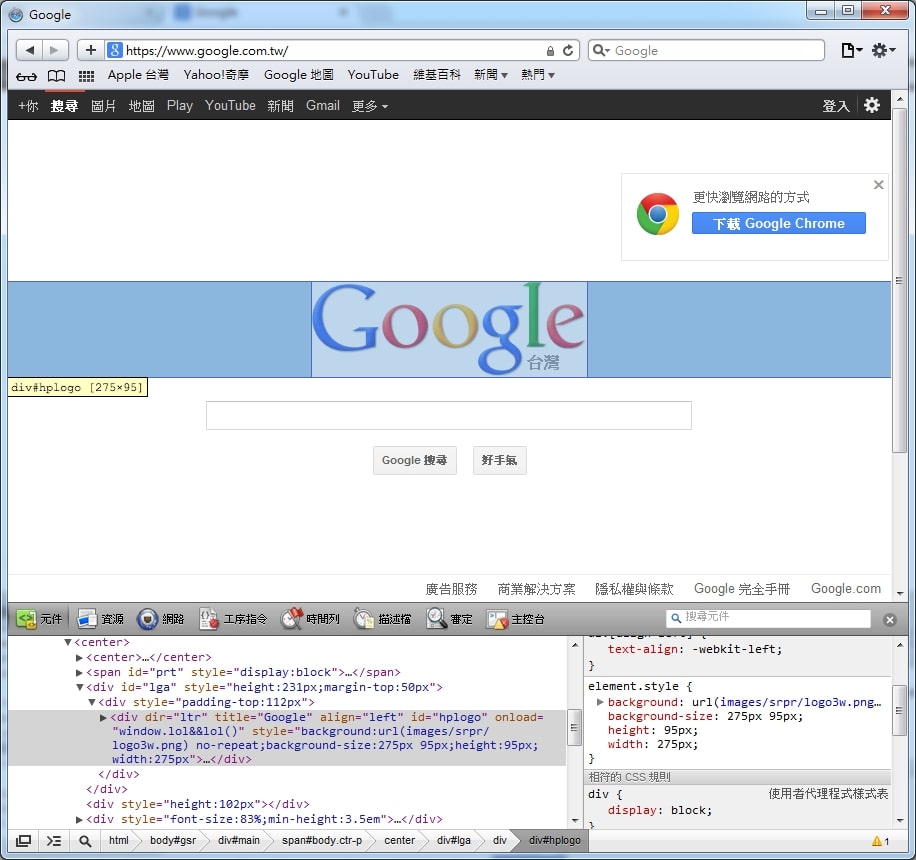This screenshot has height=860, width=916.
Task: Open the Resources (資源) panel
Action: 100,619
